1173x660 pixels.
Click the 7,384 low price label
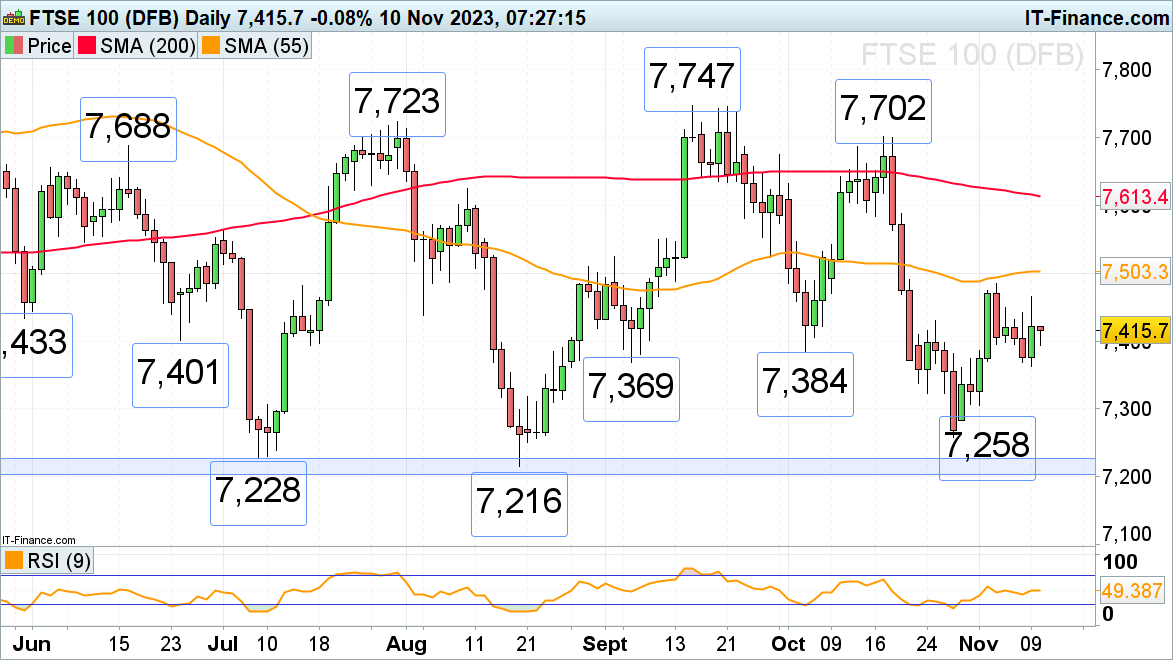[x=806, y=385]
